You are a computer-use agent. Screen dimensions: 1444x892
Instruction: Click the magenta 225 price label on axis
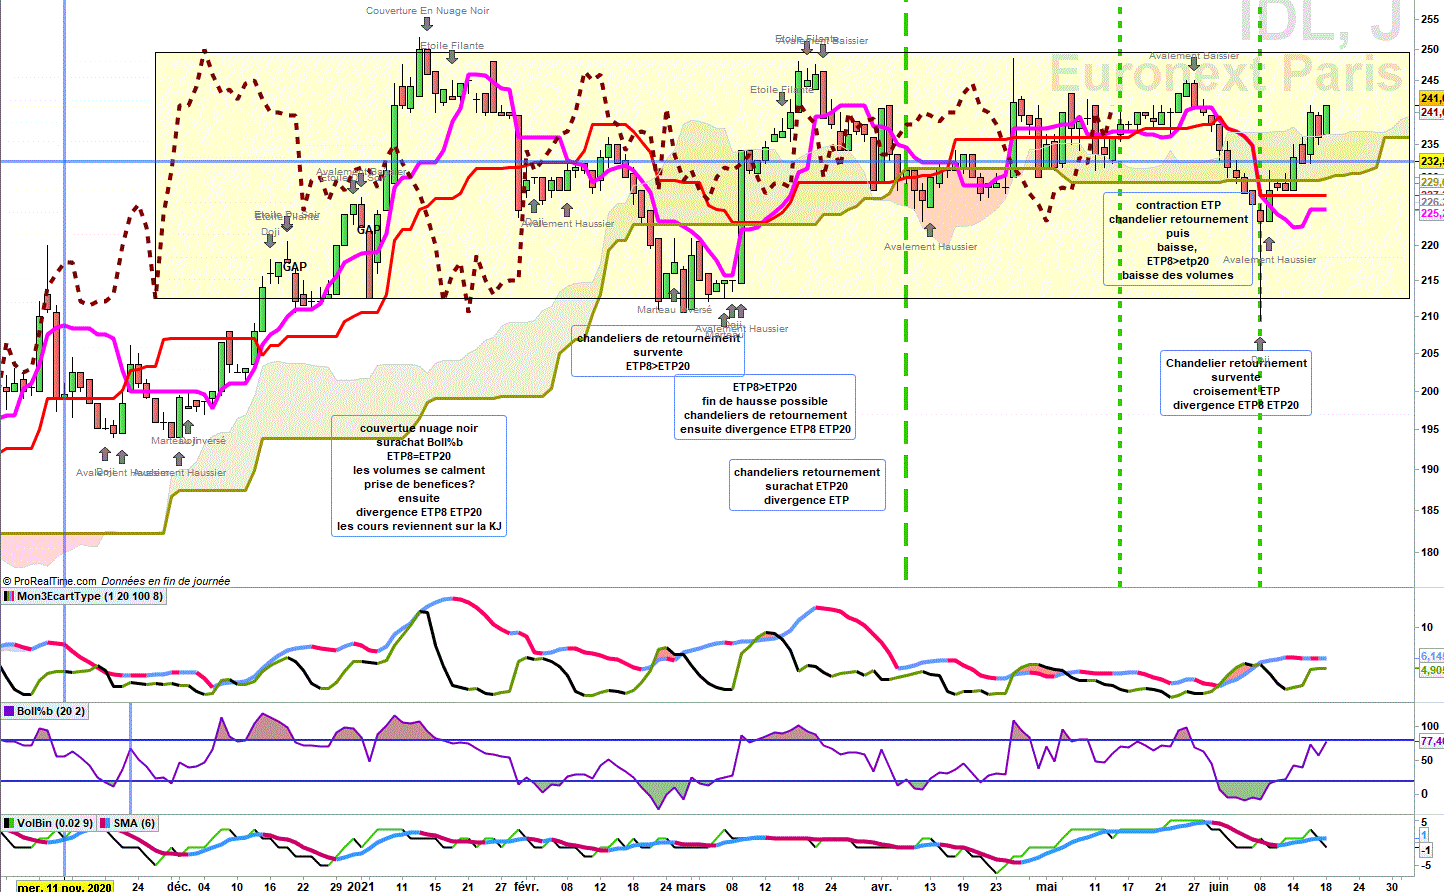click(x=1432, y=214)
